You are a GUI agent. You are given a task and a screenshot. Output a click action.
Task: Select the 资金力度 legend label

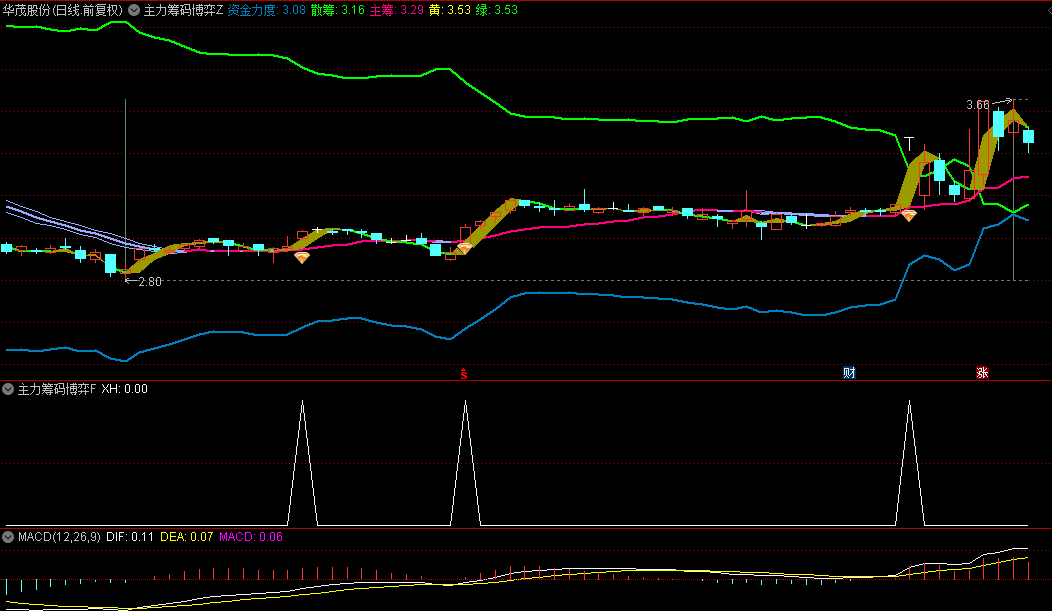(253, 10)
